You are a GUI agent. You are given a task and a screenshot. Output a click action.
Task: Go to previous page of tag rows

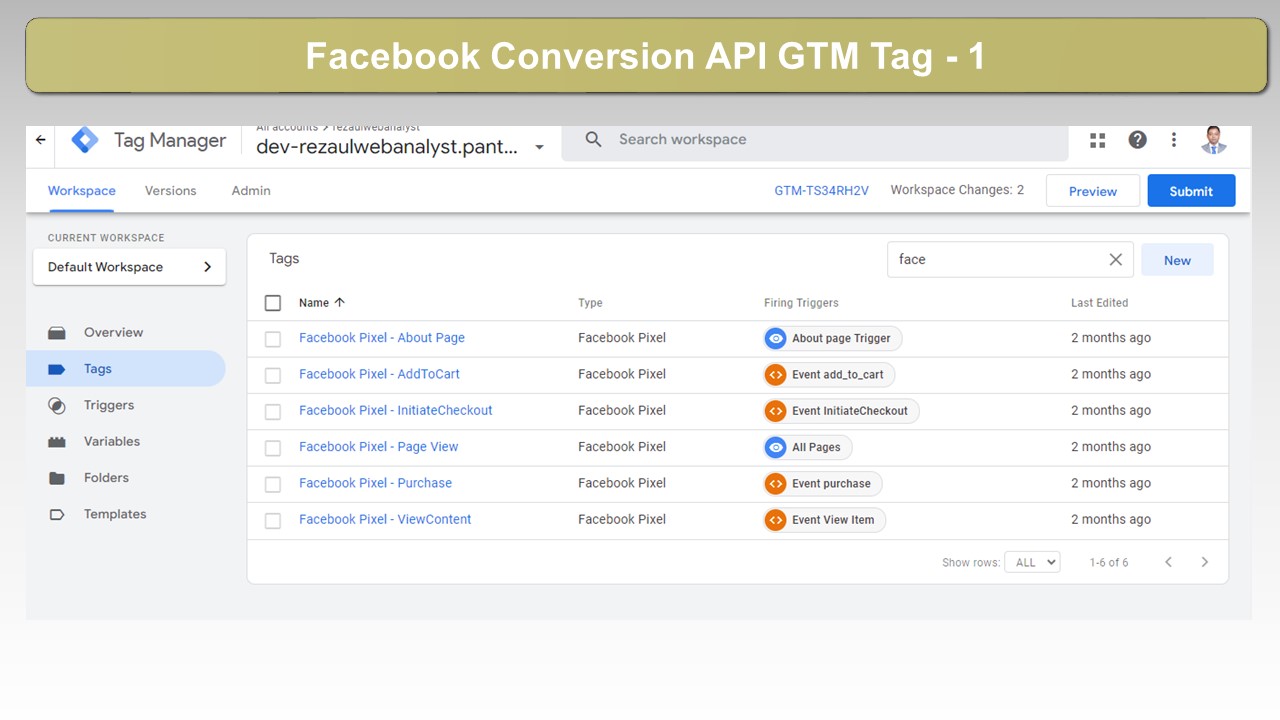point(1168,562)
